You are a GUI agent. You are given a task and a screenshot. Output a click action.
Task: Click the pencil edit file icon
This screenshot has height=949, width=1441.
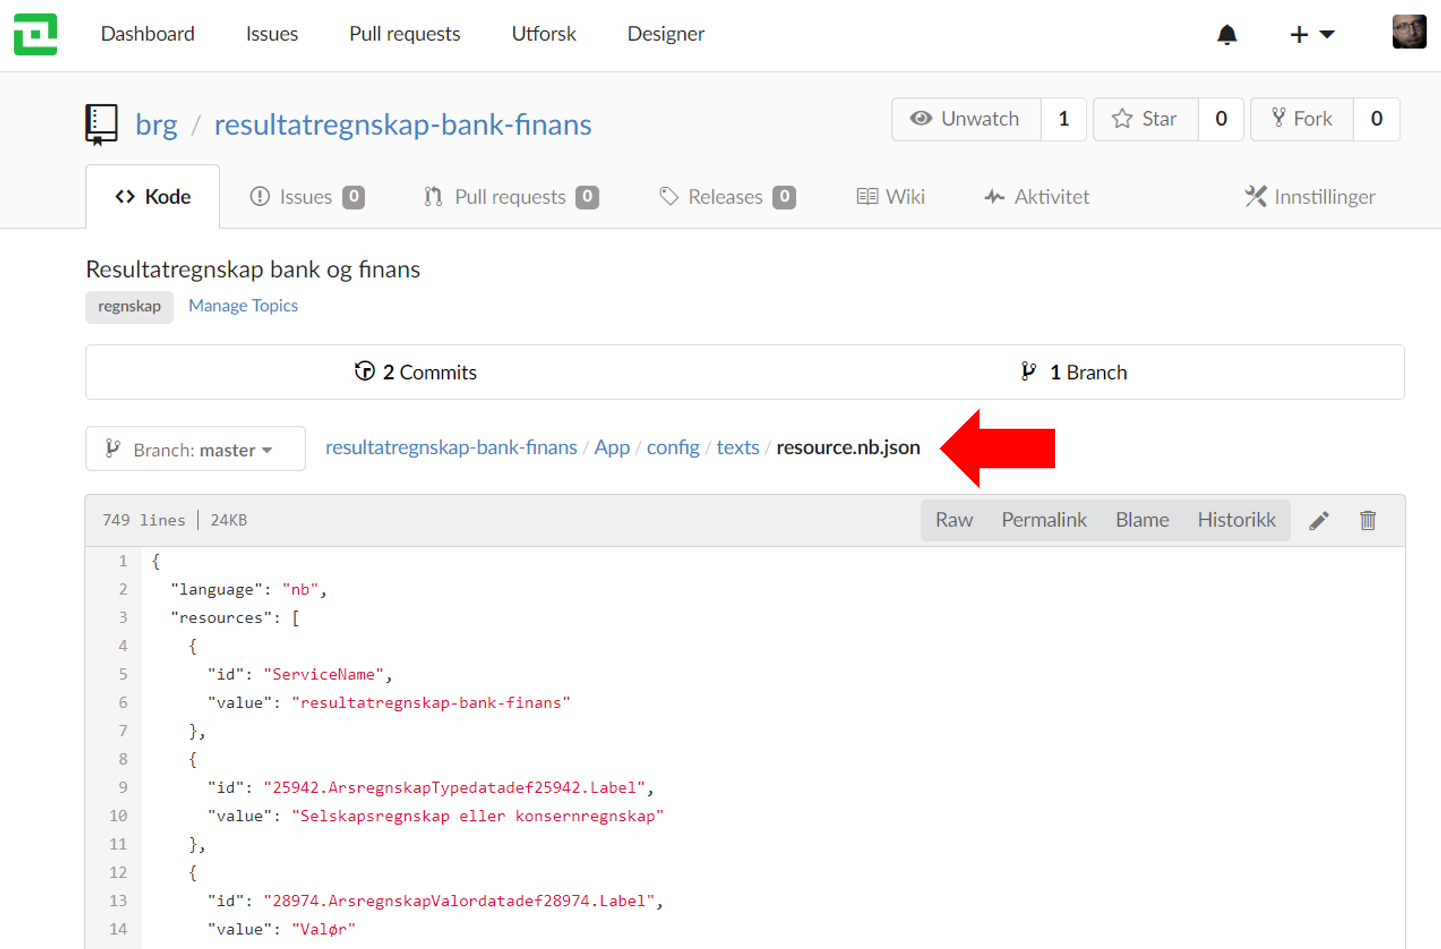[1319, 520]
